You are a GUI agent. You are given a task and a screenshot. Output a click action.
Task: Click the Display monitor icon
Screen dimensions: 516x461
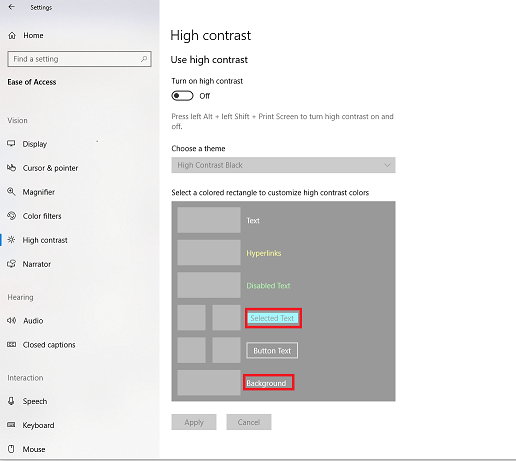point(11,144)
